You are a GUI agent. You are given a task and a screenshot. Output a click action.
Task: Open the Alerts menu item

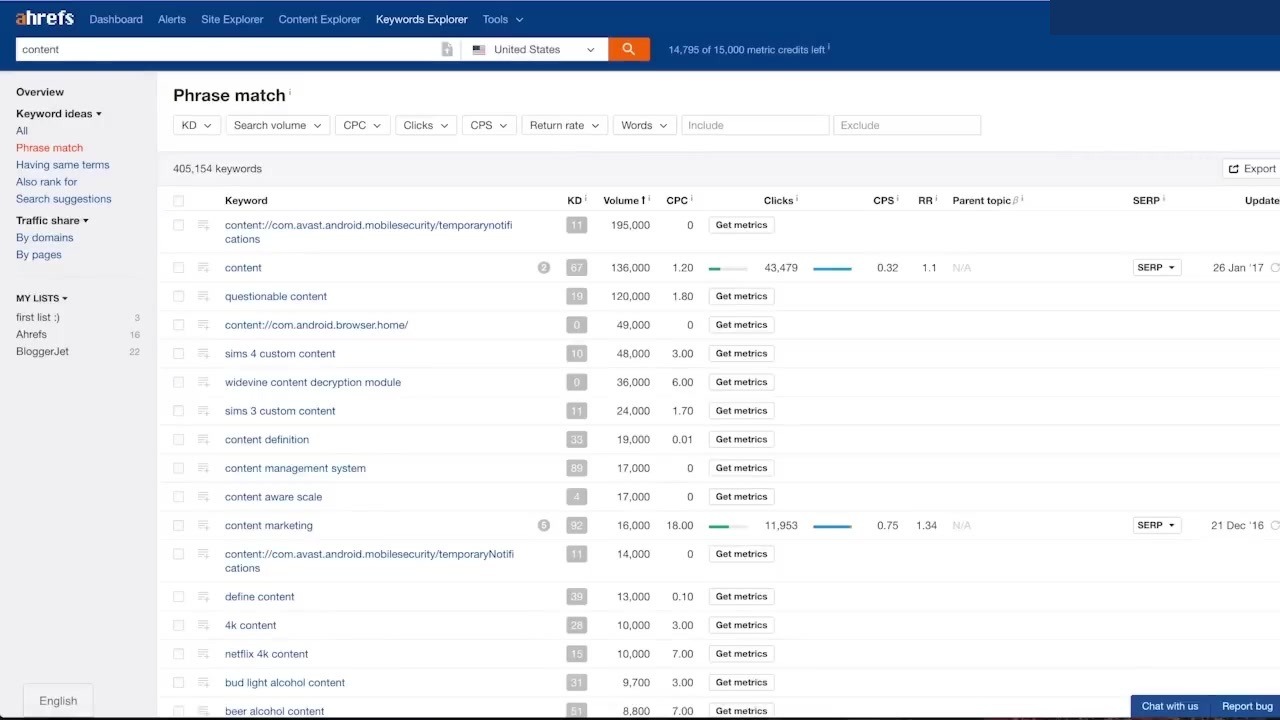pyautogui.click(x=172, y=19)
